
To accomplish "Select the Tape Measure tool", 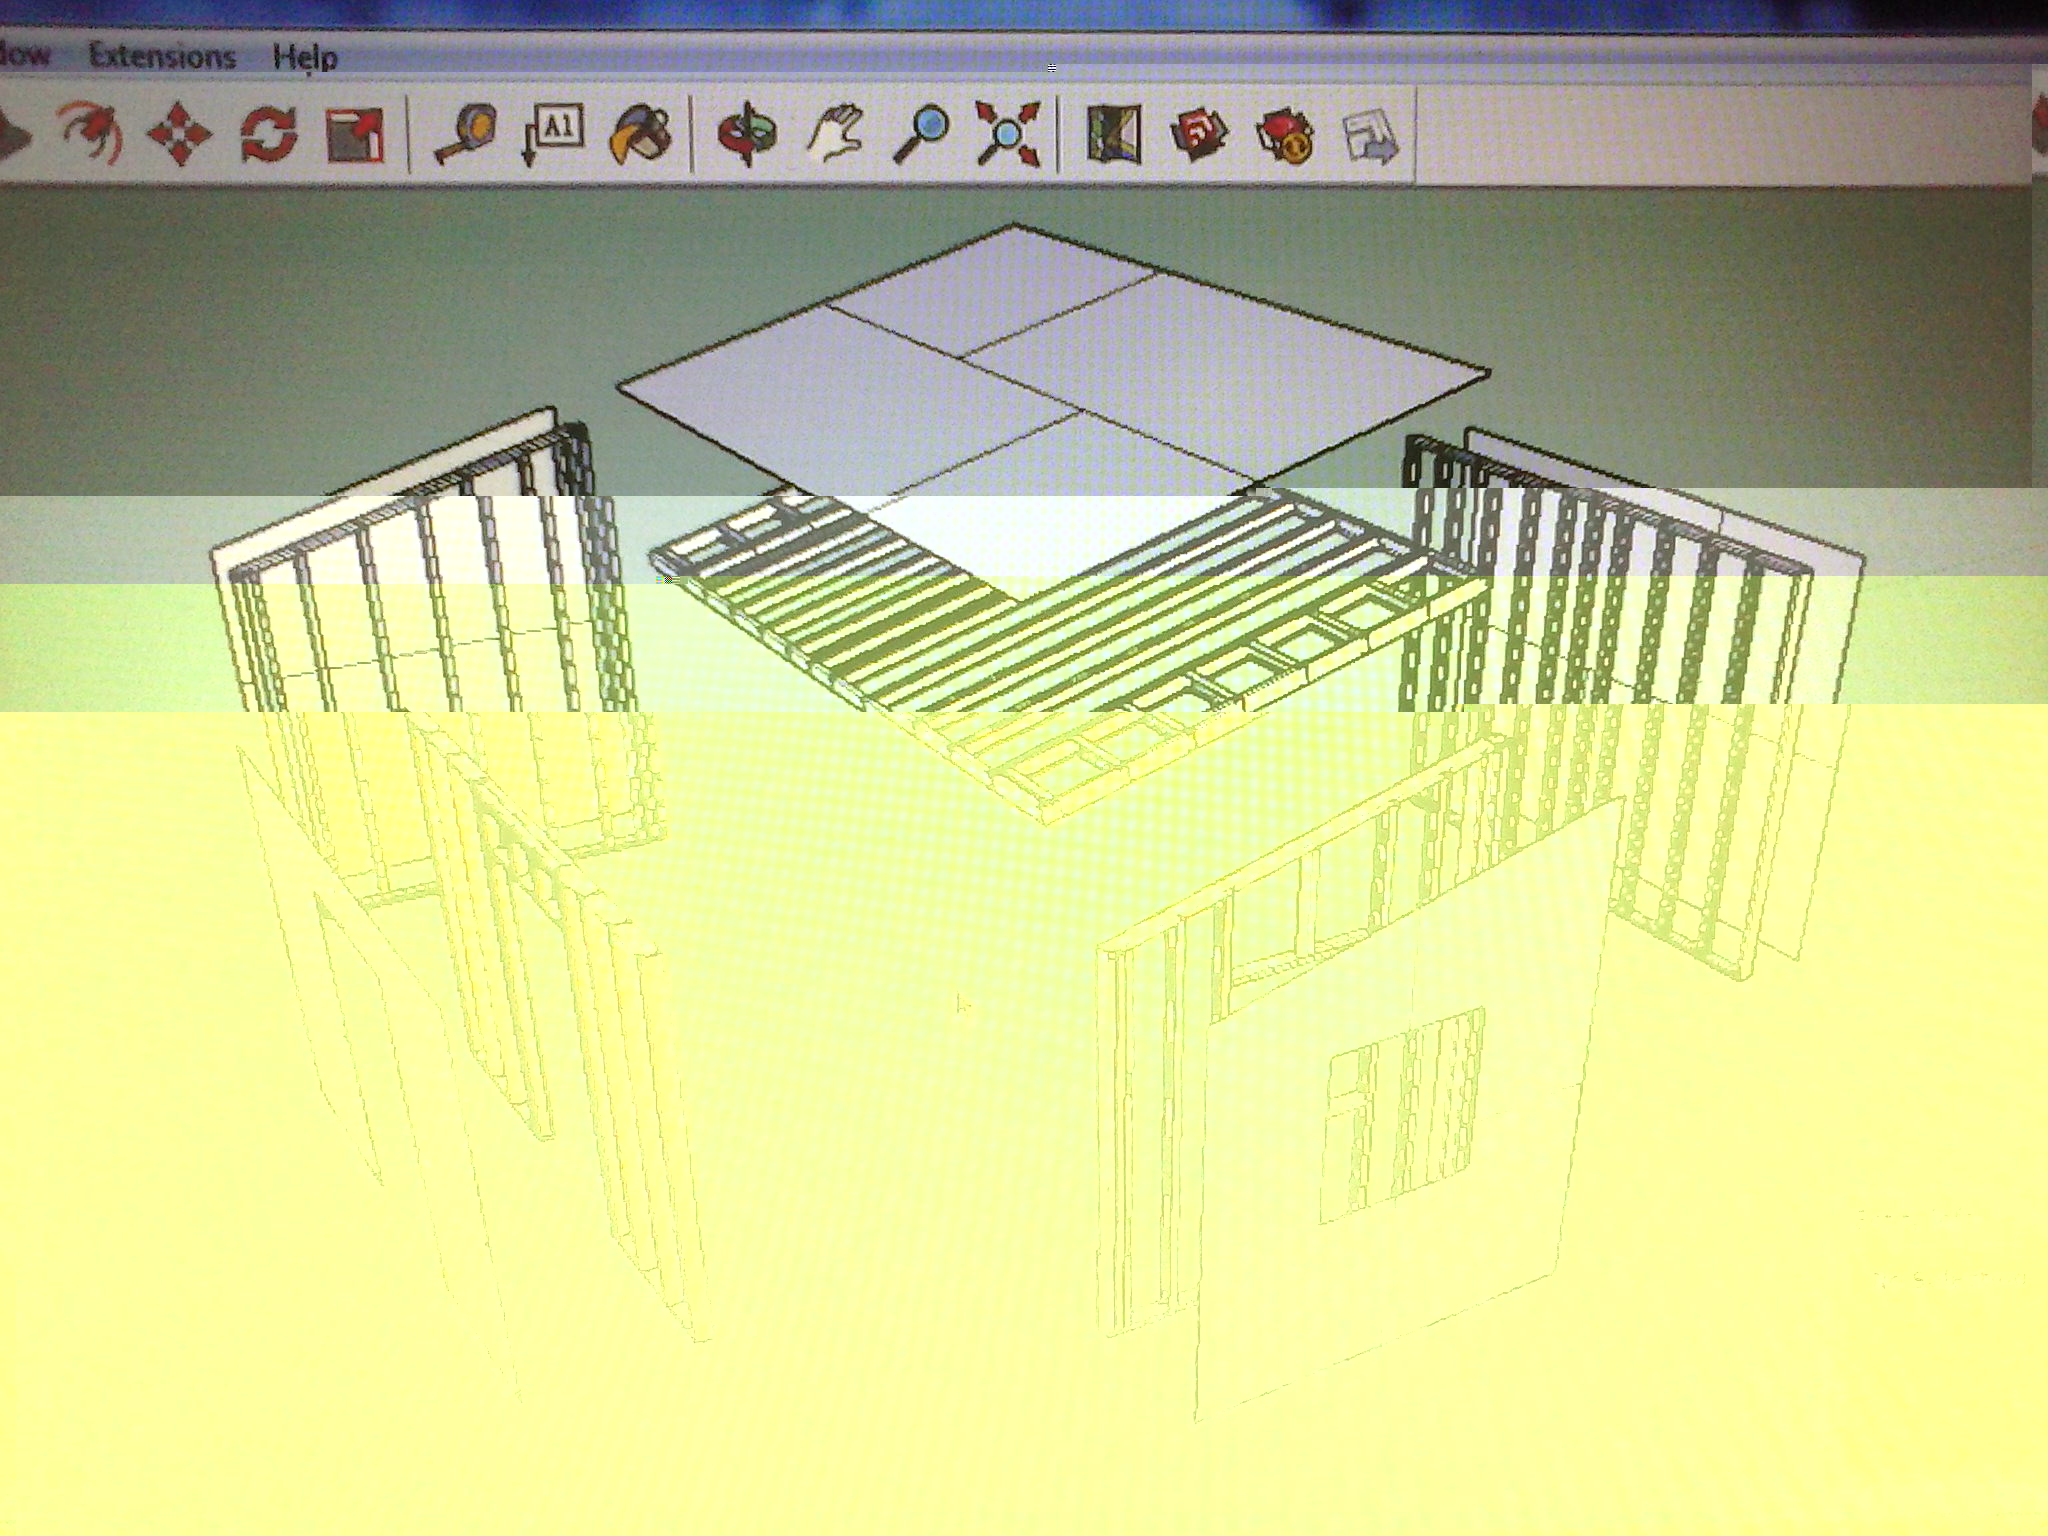I will [x=464, y=135].
